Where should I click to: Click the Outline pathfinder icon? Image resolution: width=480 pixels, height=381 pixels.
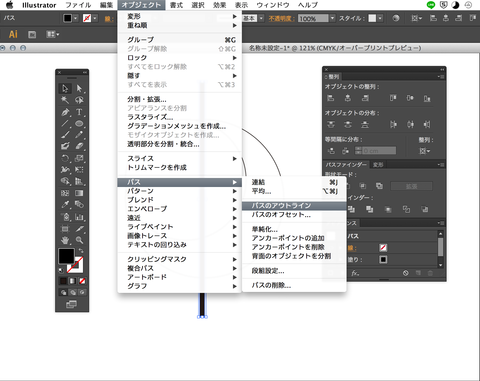pos(406,209)
